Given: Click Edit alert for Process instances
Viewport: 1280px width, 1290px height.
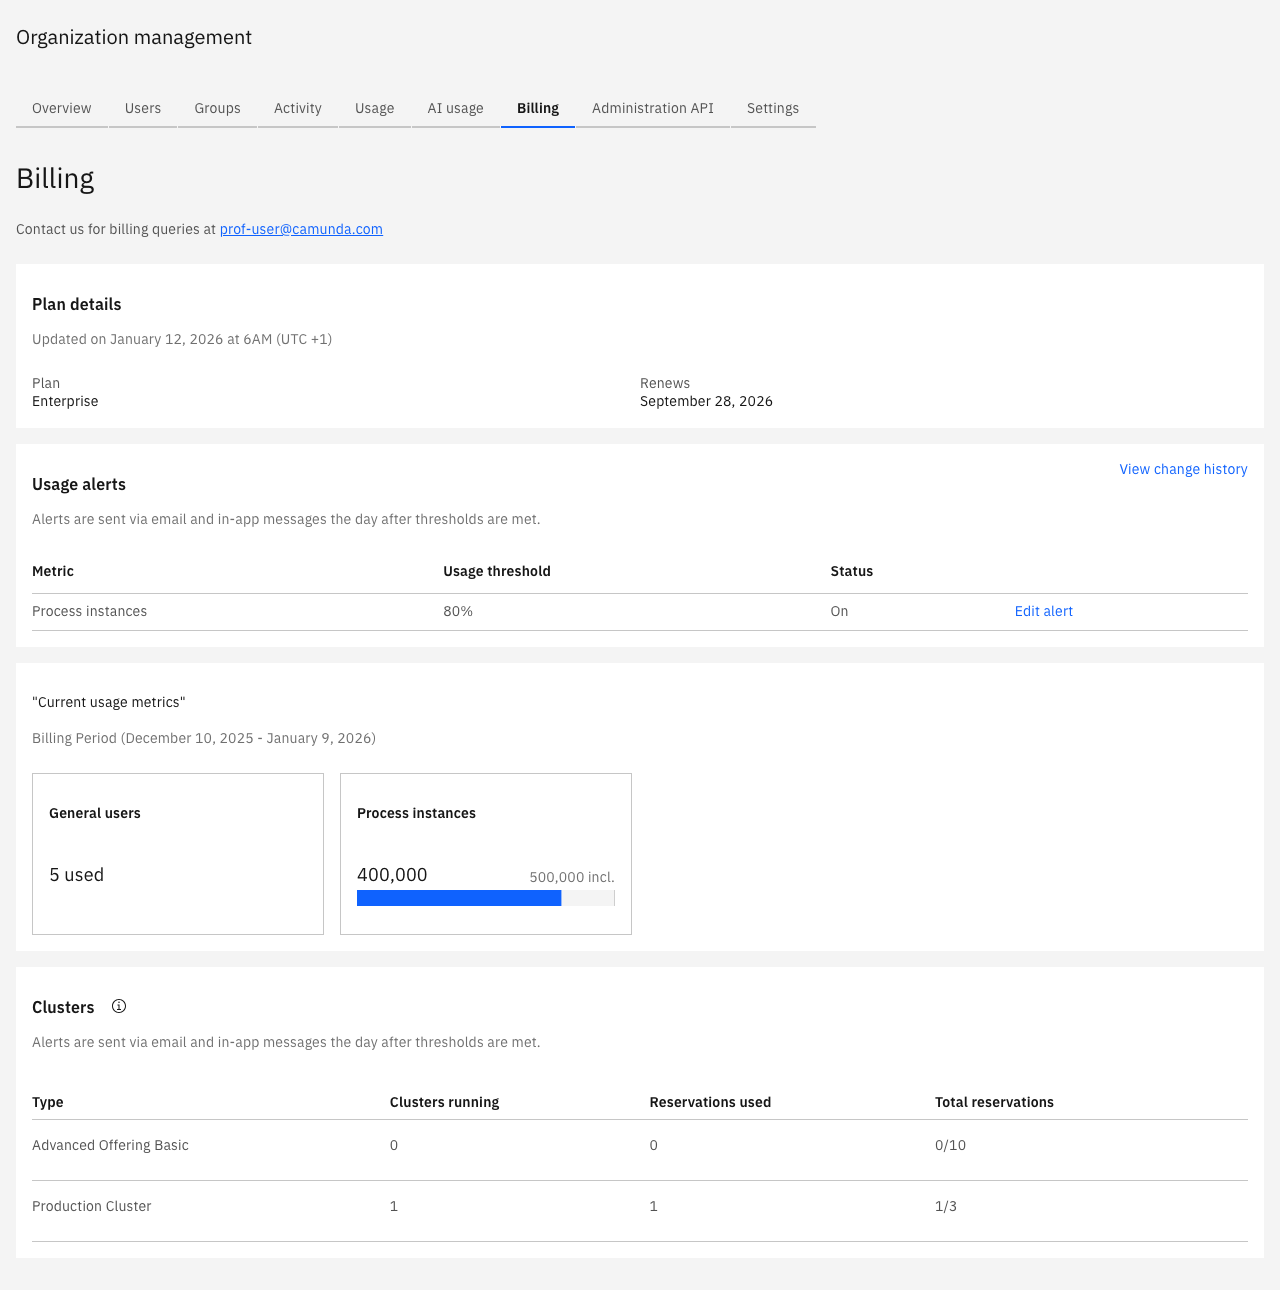Looking at the screenshot, I should [1044, 611].
